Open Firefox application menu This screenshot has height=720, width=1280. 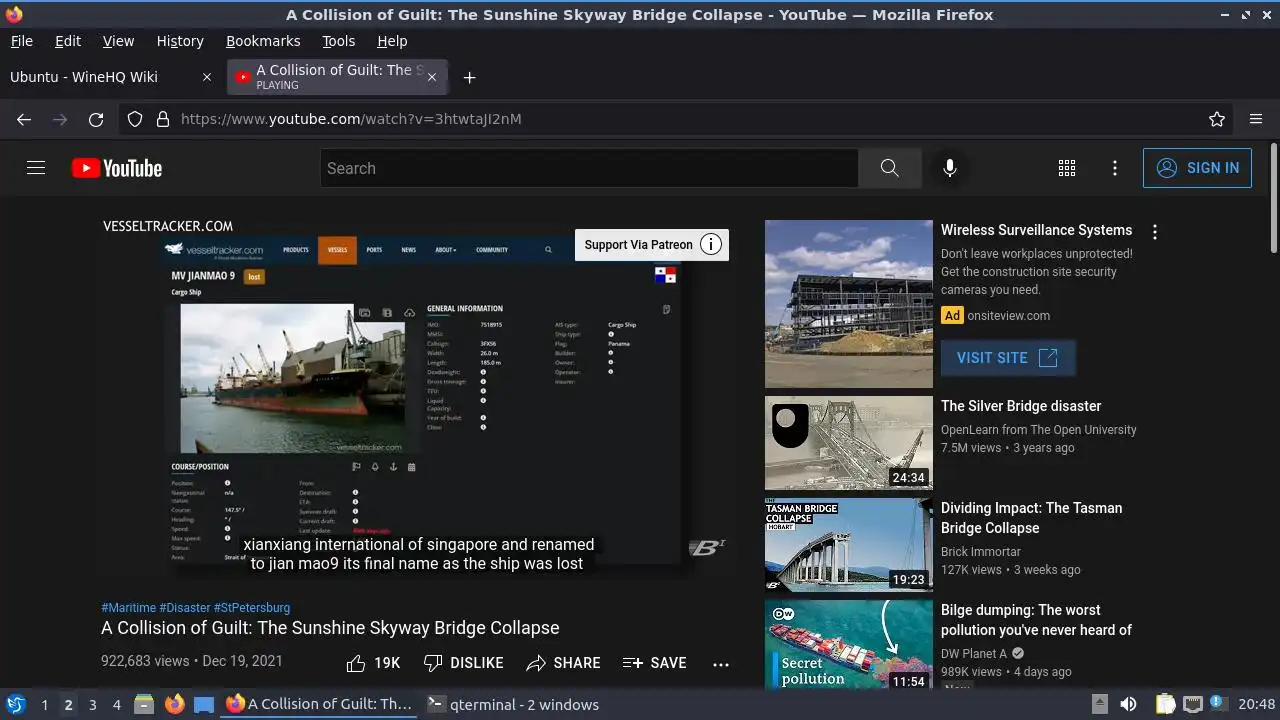pyautogui.click(x=1256, y=119)
